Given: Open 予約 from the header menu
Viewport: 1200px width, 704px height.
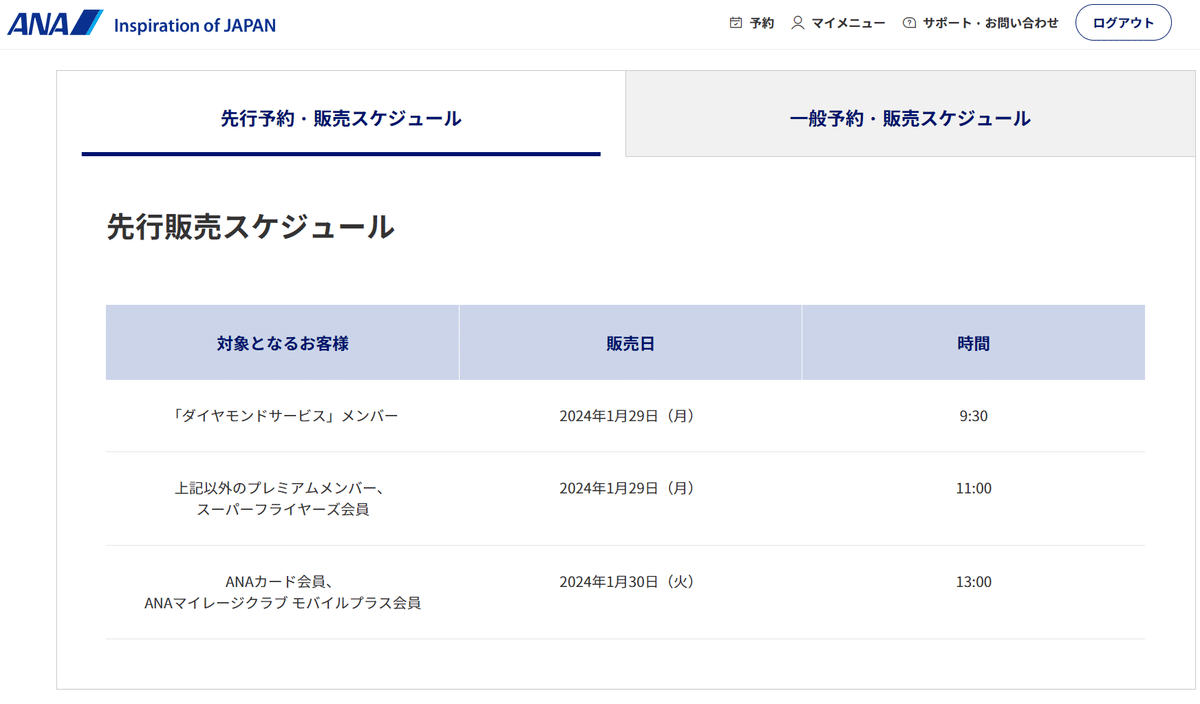Looking at the screenshot, I should (x=760, y=21).
